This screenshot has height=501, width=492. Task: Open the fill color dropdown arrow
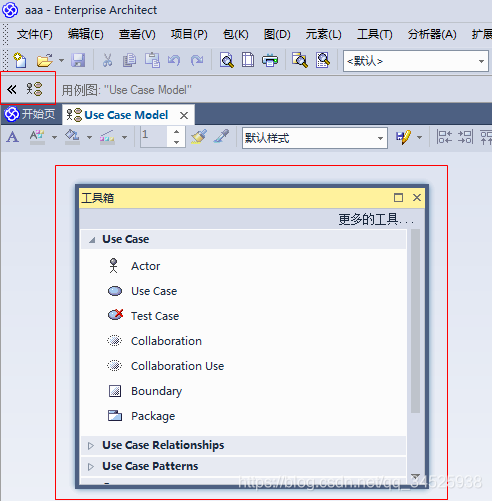pos(89,137)
